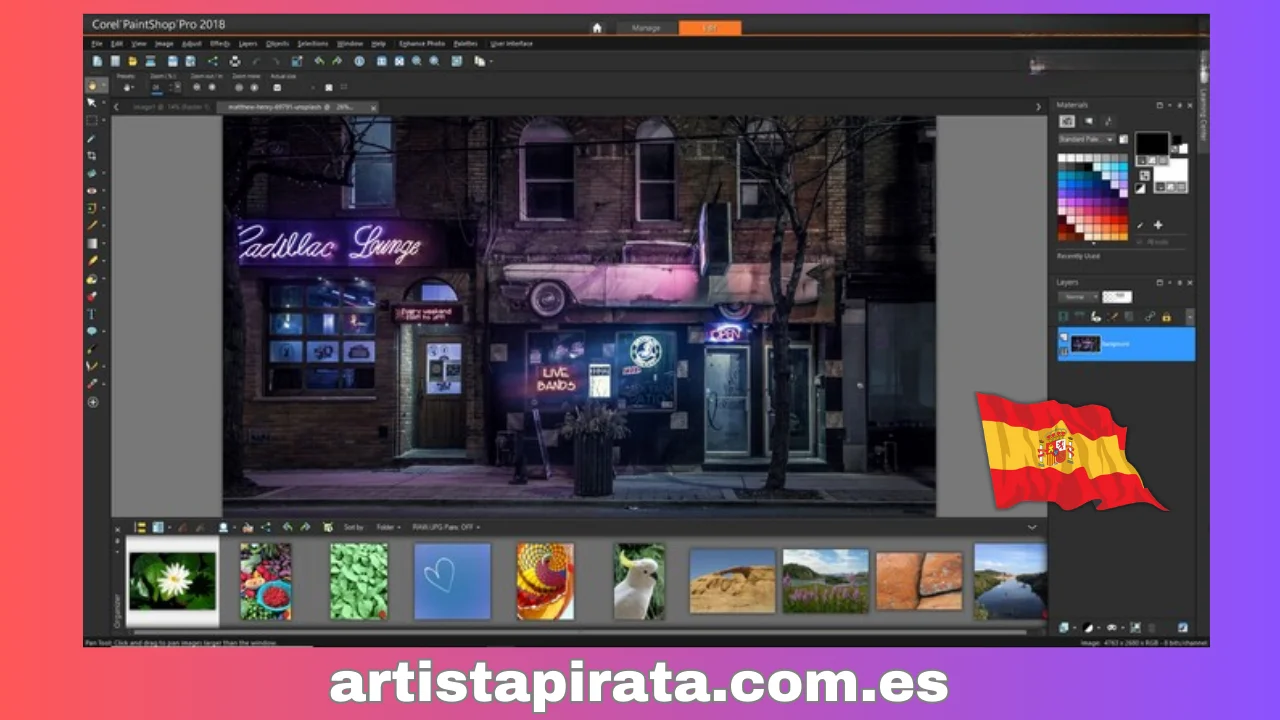Click the Zoom percent input field
This screenshot has height=720, width=1280.
point(157,87)
